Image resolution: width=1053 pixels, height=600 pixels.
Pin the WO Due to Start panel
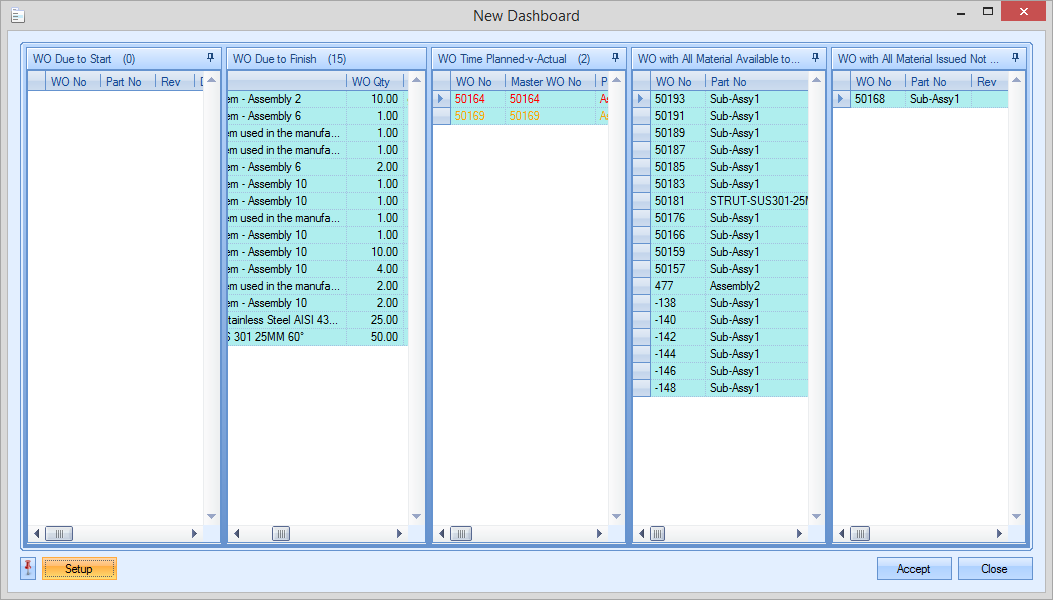point(210,58)
